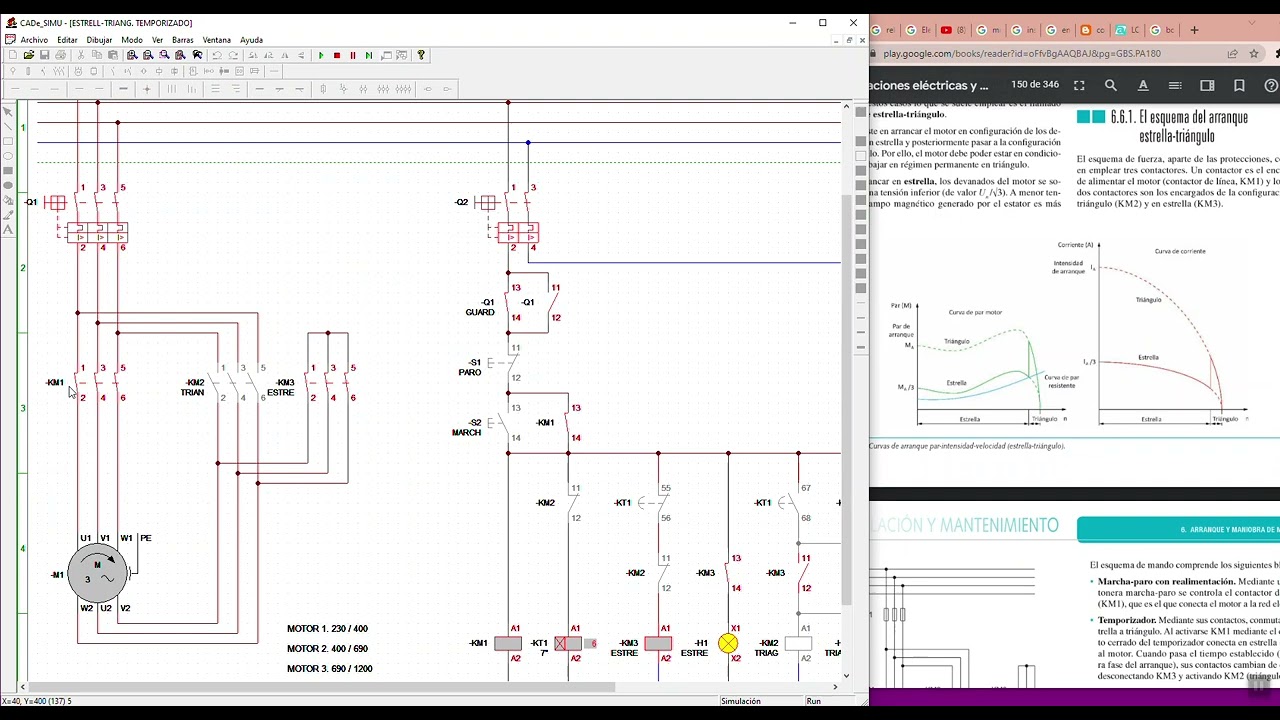Click the Cut scissors icon

(81, 55)
